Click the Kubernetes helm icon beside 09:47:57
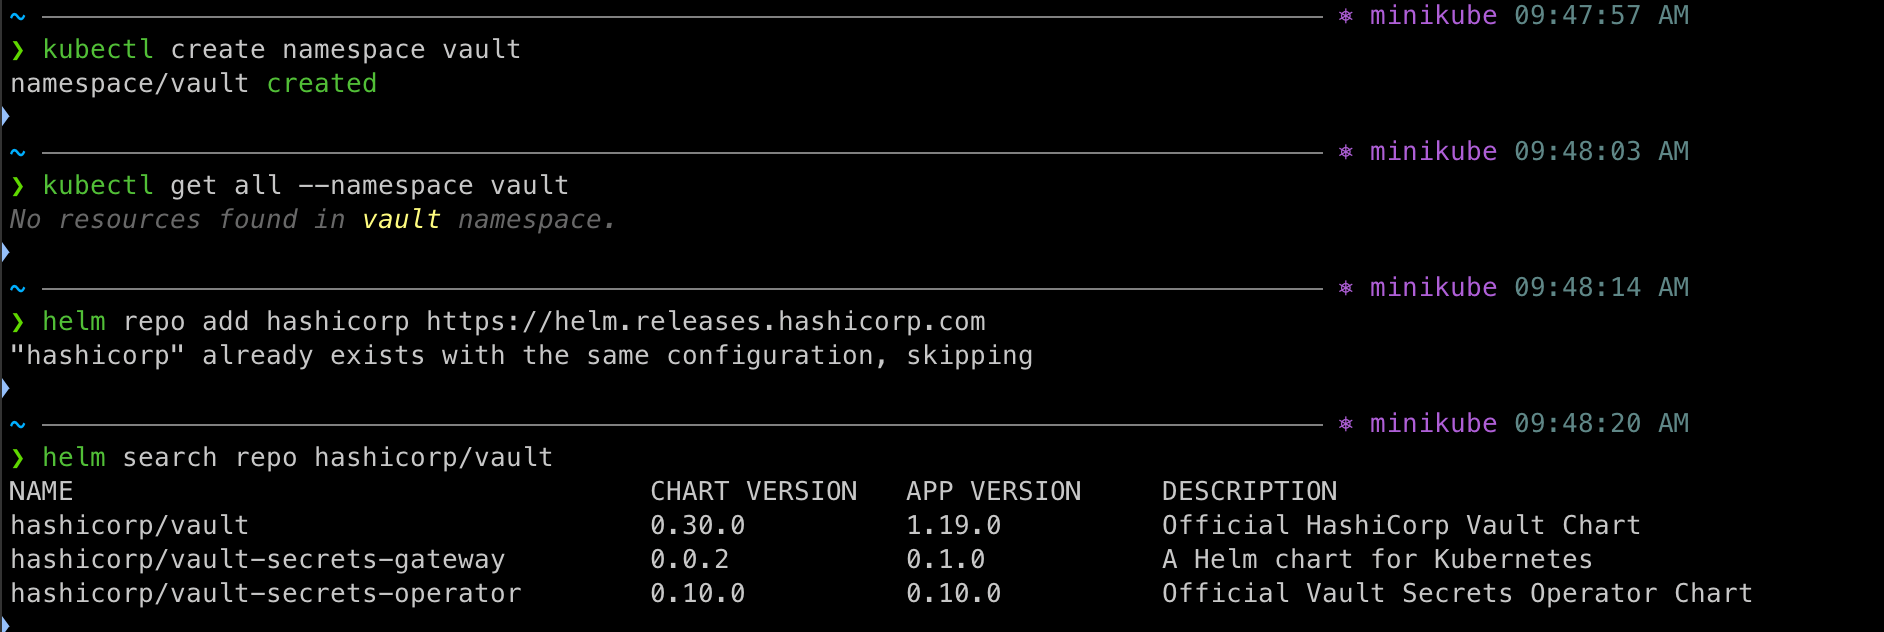 point(1346,16)
